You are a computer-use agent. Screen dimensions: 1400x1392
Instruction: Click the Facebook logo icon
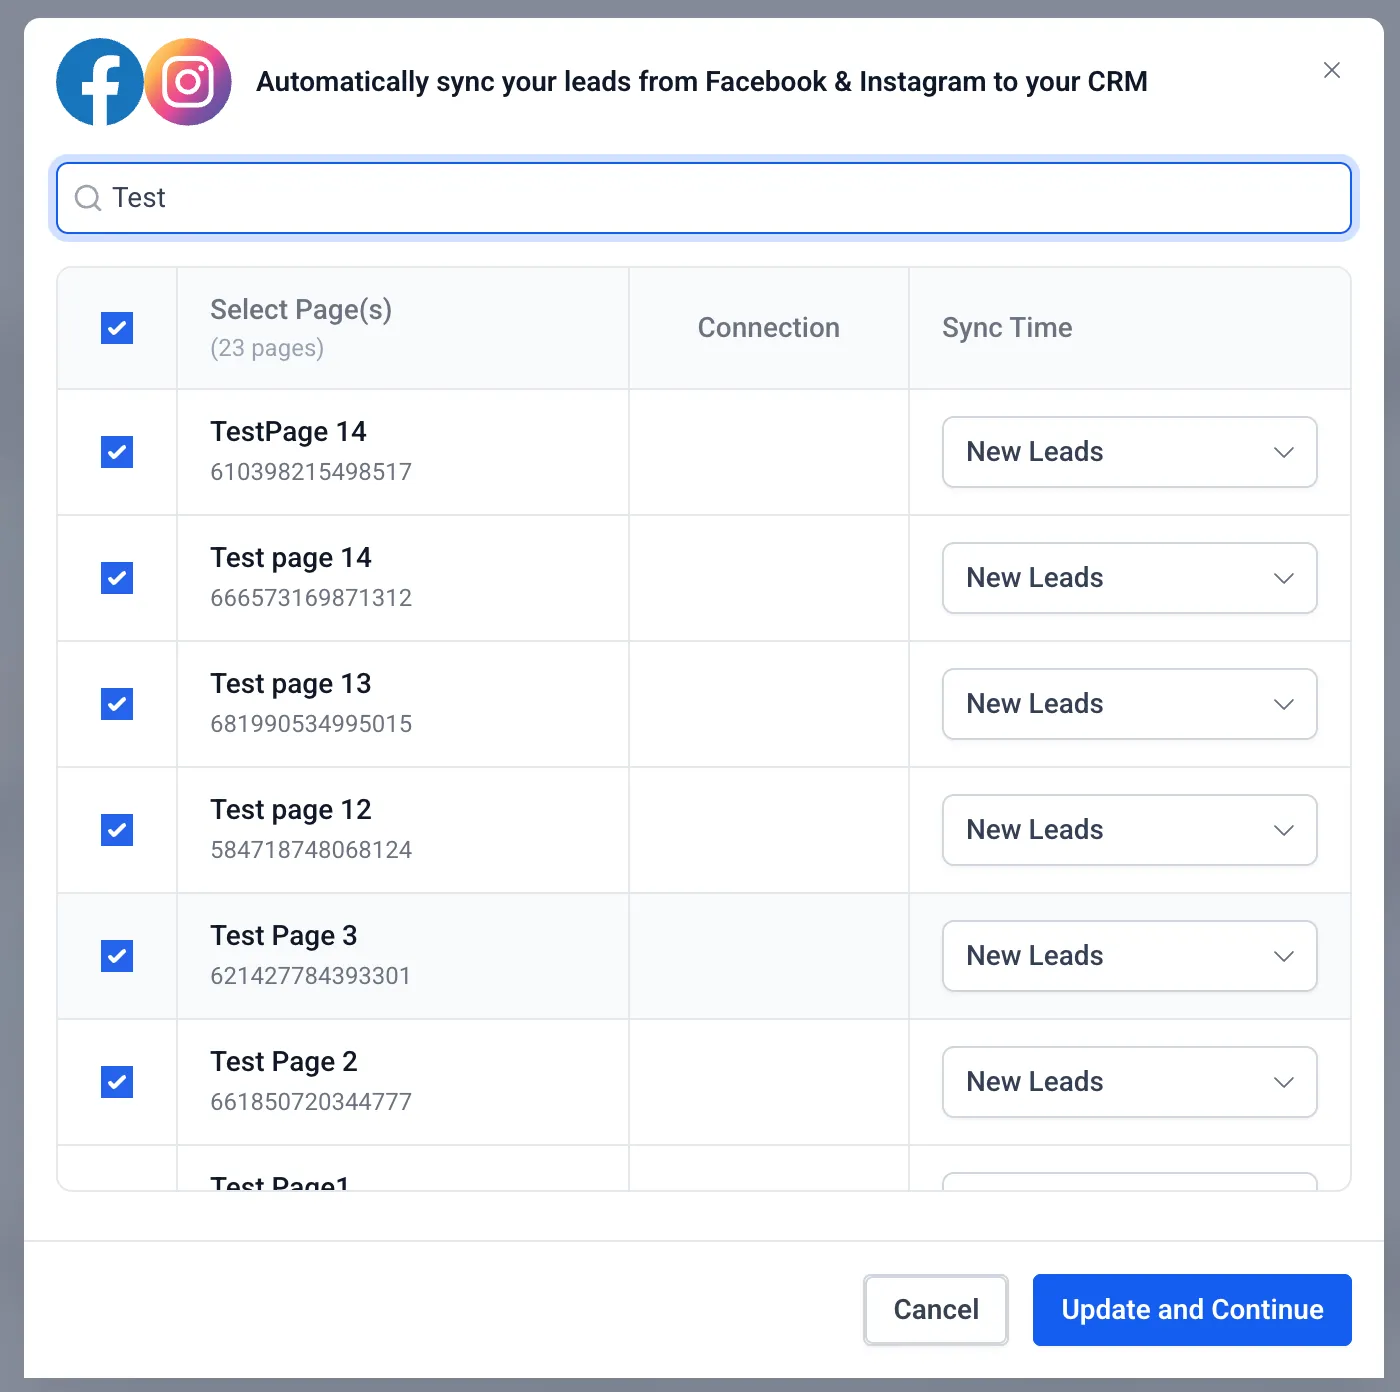pos(99,82)
